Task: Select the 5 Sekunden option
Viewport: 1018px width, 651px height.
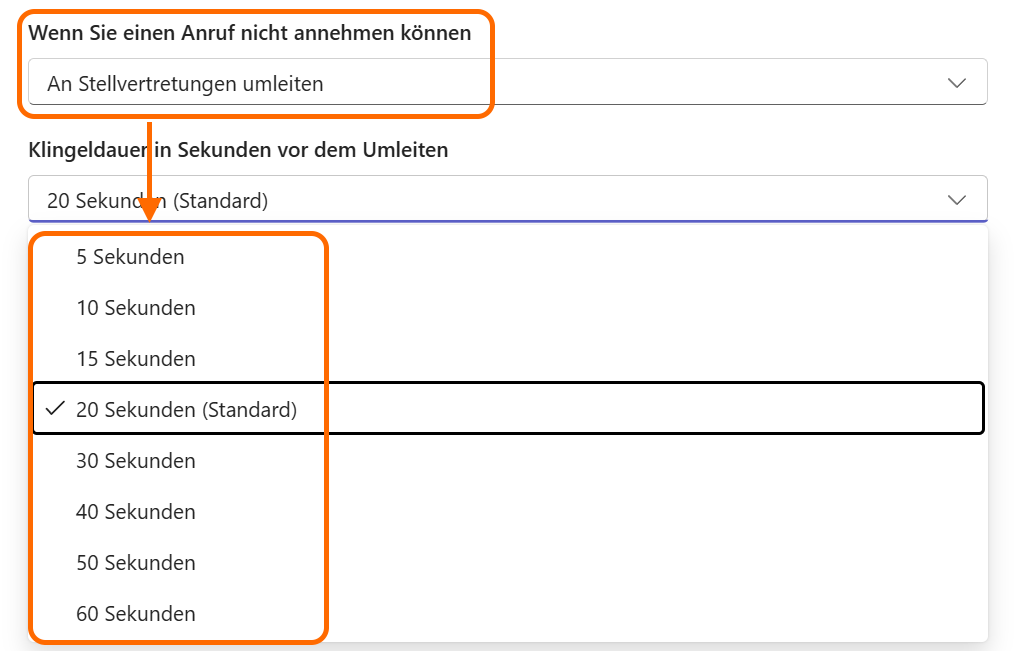Action: pos(130,257)
